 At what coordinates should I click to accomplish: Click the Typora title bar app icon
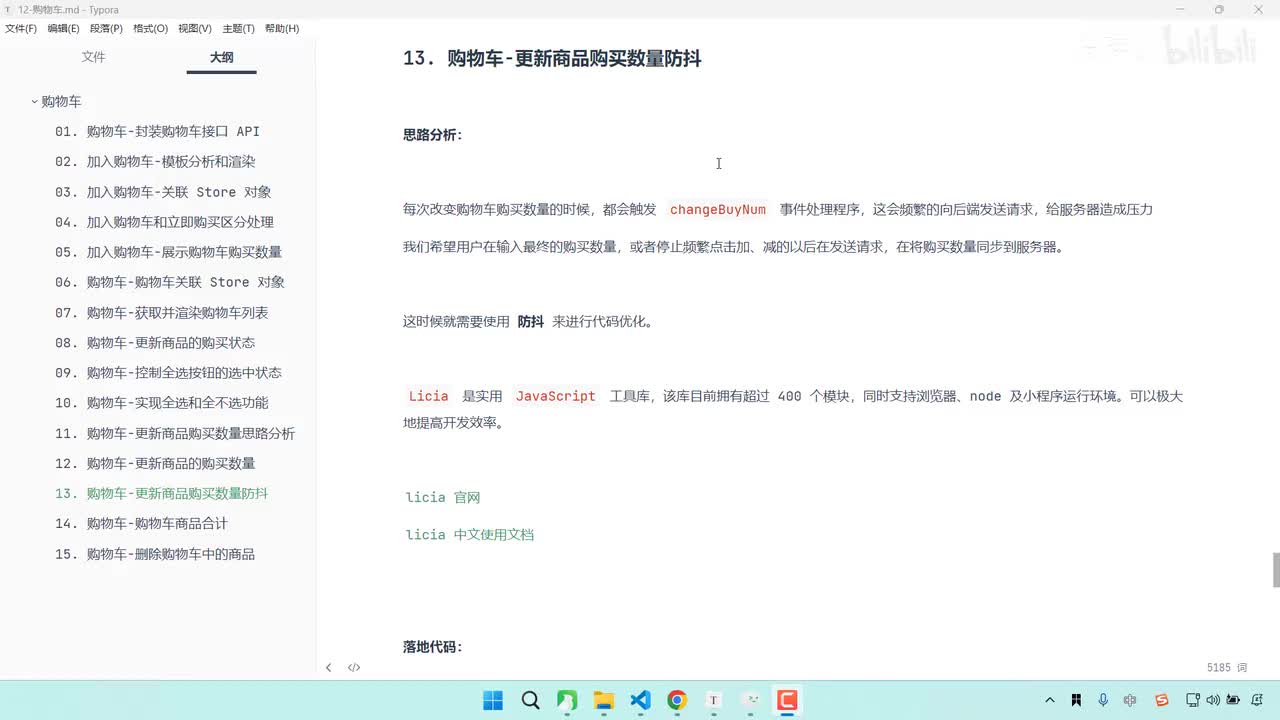(8, 9)
